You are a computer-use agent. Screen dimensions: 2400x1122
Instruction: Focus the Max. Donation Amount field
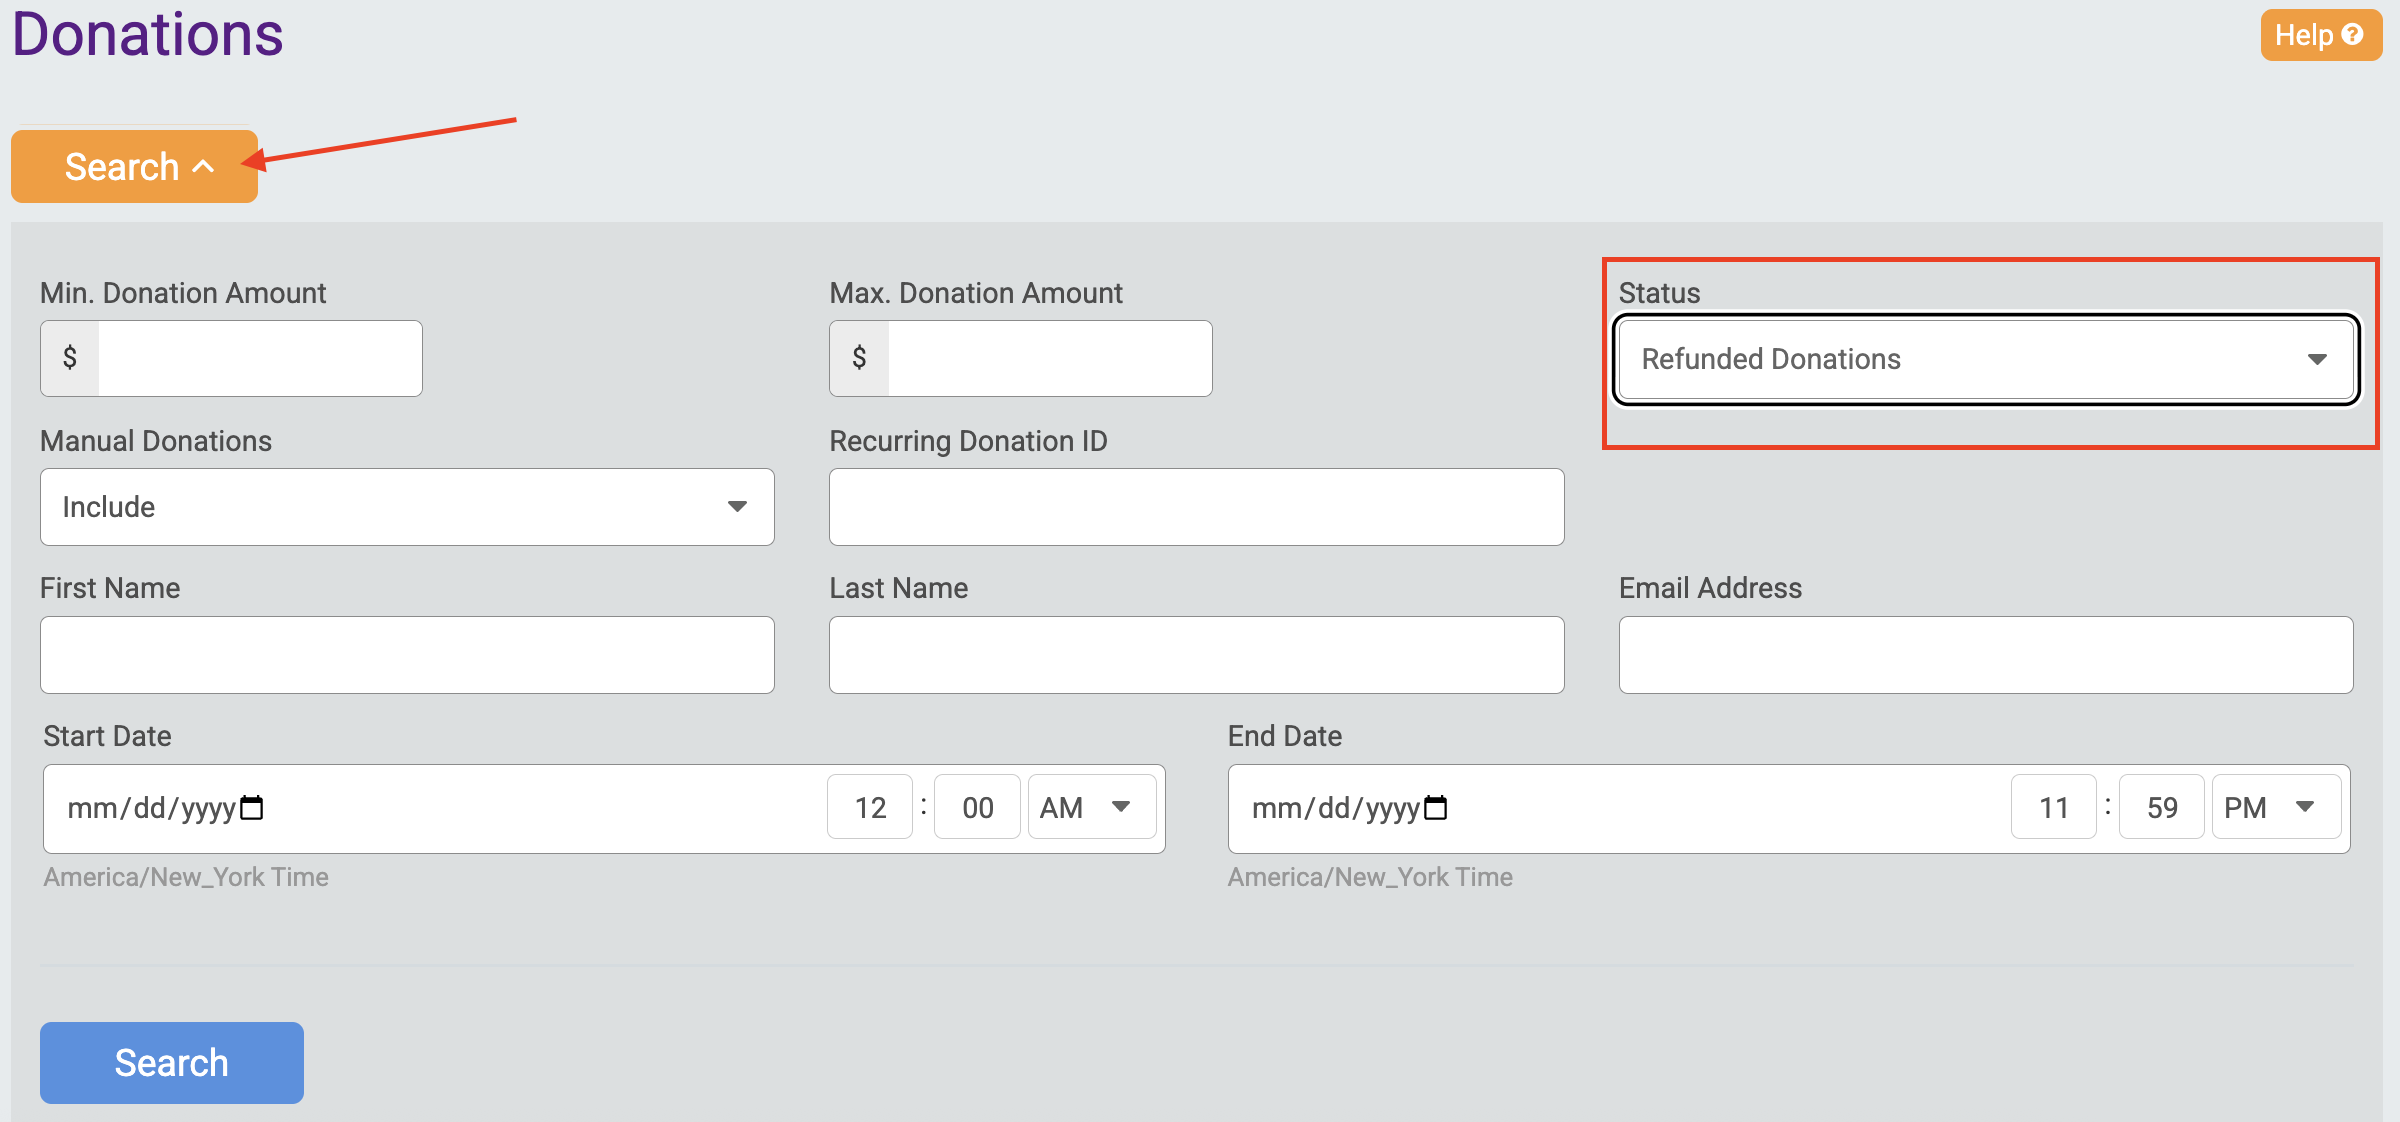click(1048, 358)
